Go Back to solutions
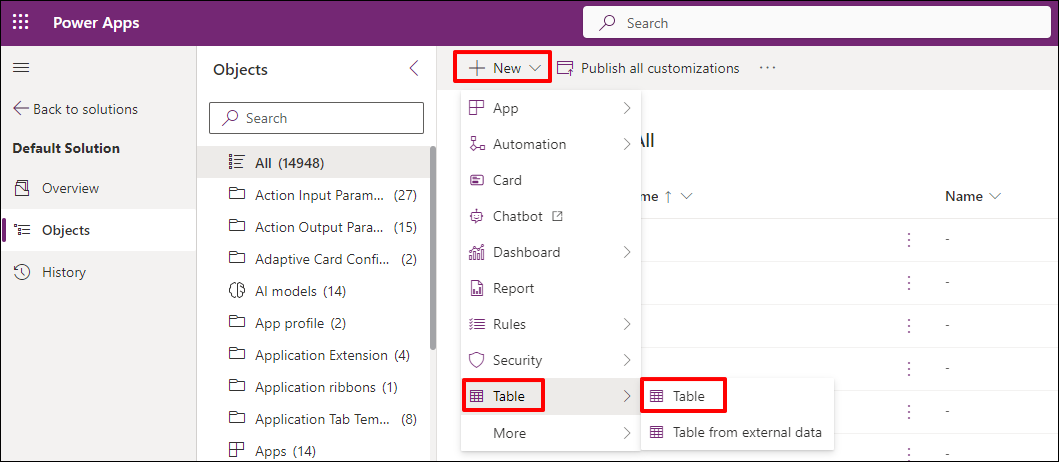Viewport: 1059px width, 462px height. click(x=75, y=109)
